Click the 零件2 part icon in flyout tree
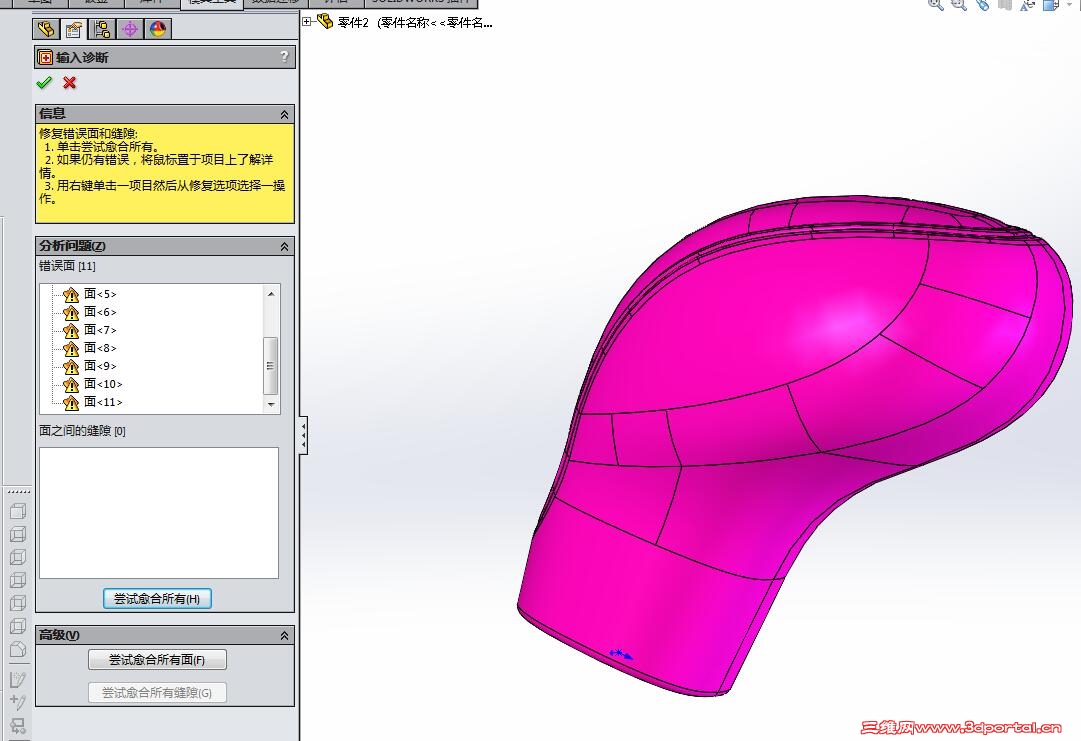1081x741 pixels. [325, 22]
